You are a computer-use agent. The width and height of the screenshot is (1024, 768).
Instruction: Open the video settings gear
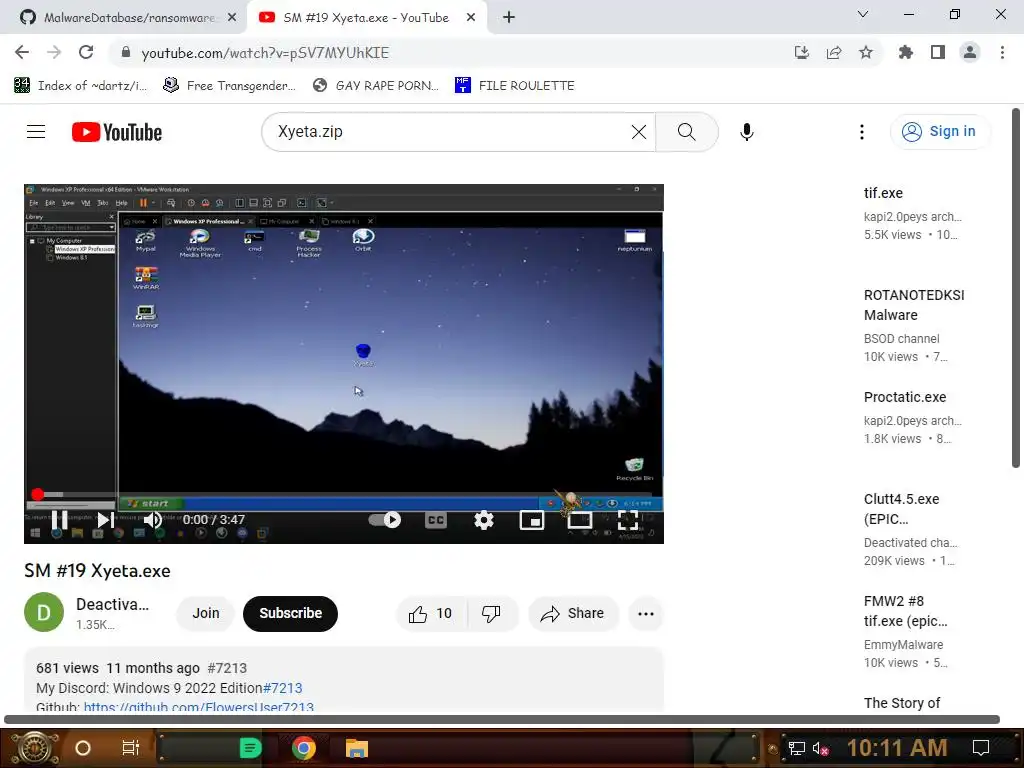pos(483,520)
